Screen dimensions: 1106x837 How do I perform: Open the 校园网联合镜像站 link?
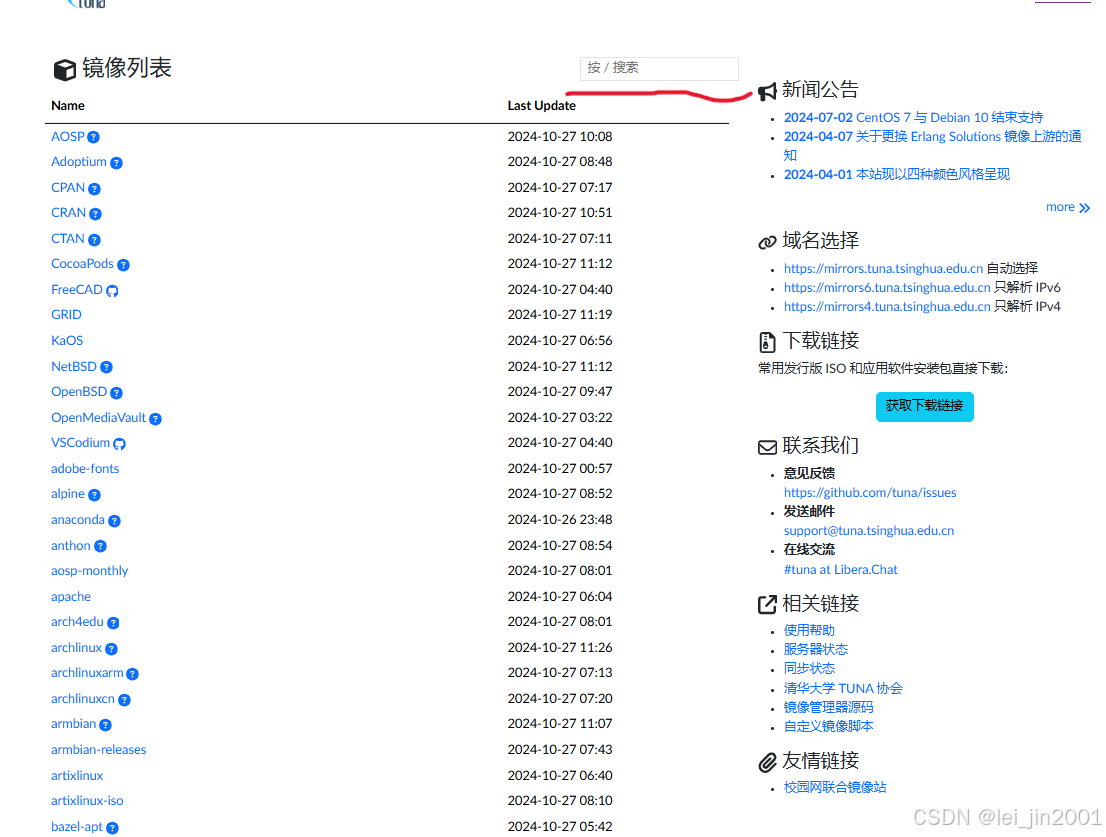coord(834,788)
